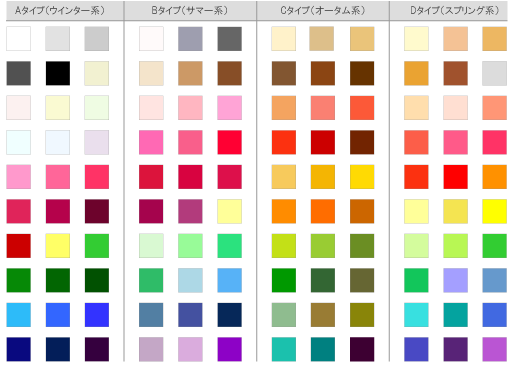511x372 pixels.
Task: Select the yellow-lime swatch in C type's seventh row
Action: [x=284, y=246]
